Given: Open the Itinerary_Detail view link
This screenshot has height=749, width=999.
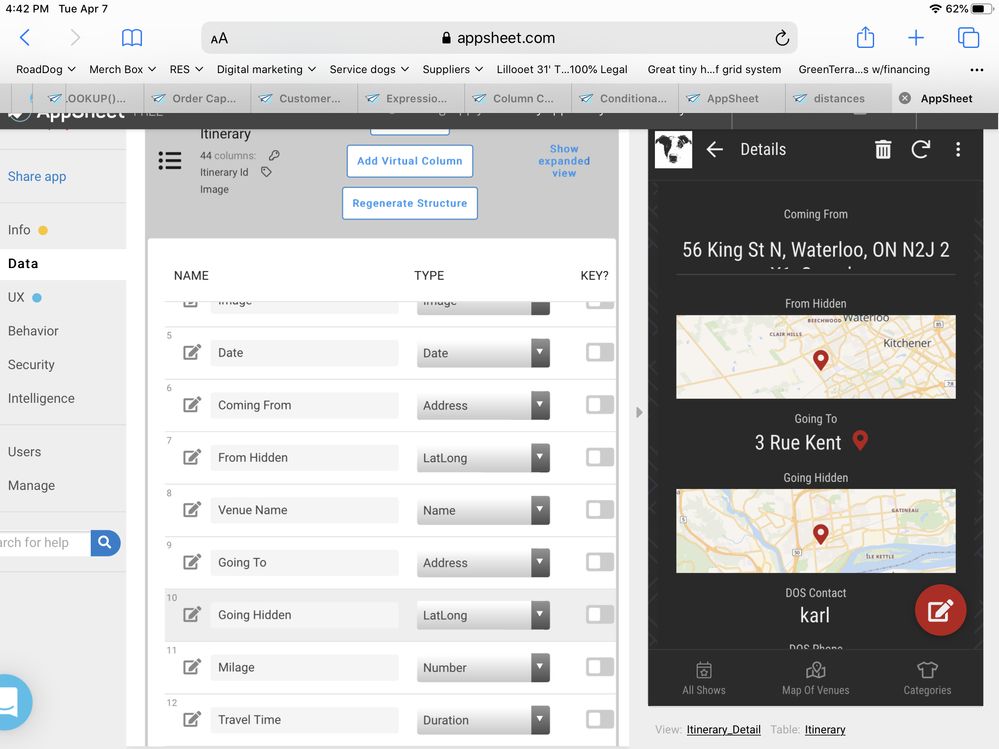Looking at the screenshot, I should coord(723,729).
